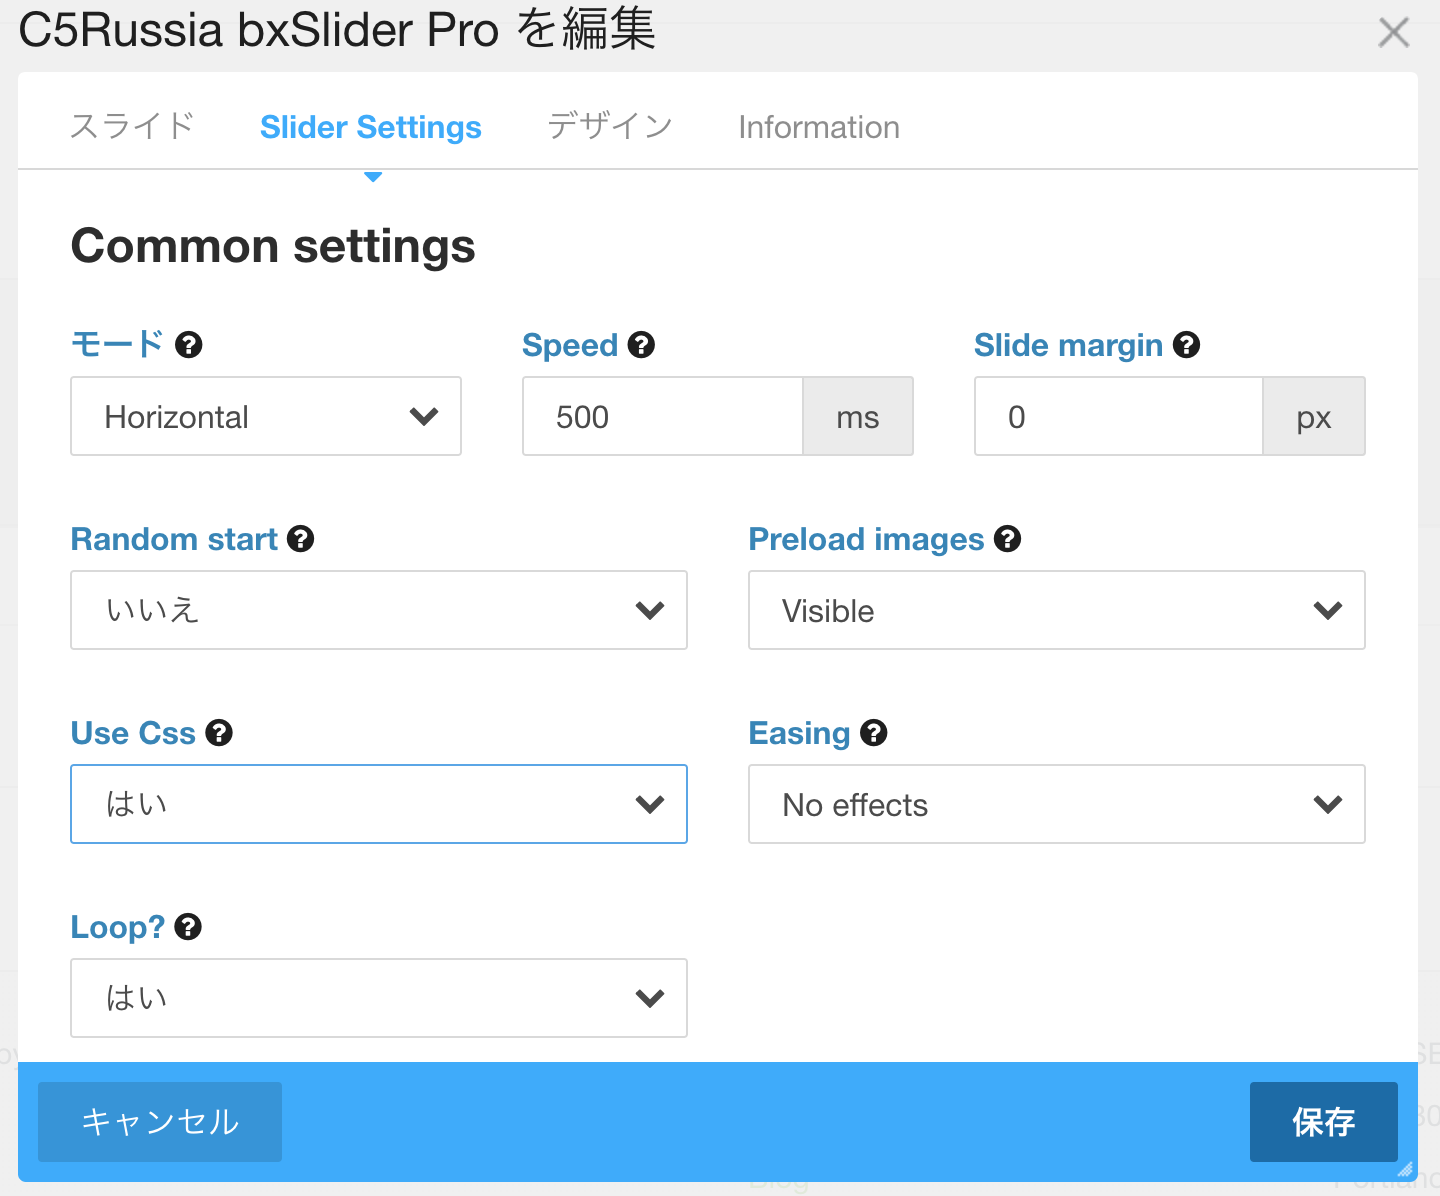The image size is (1440, 1196).
Task: Click the help icon beside Slide margin
Action: pos(1186,345)
